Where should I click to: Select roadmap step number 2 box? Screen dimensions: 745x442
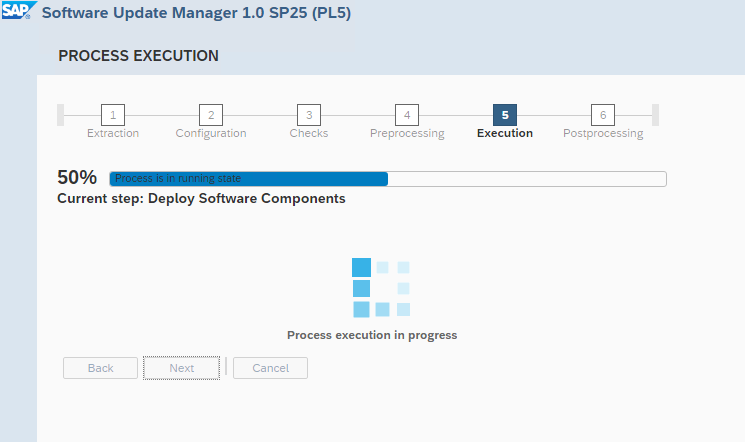tap(211, 114)
